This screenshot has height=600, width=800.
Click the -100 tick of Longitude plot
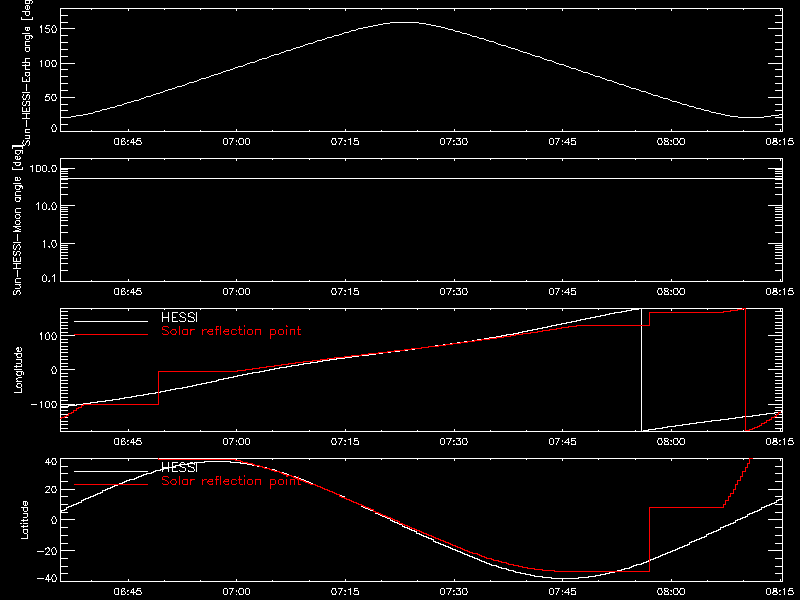click(x=44, y=405)
